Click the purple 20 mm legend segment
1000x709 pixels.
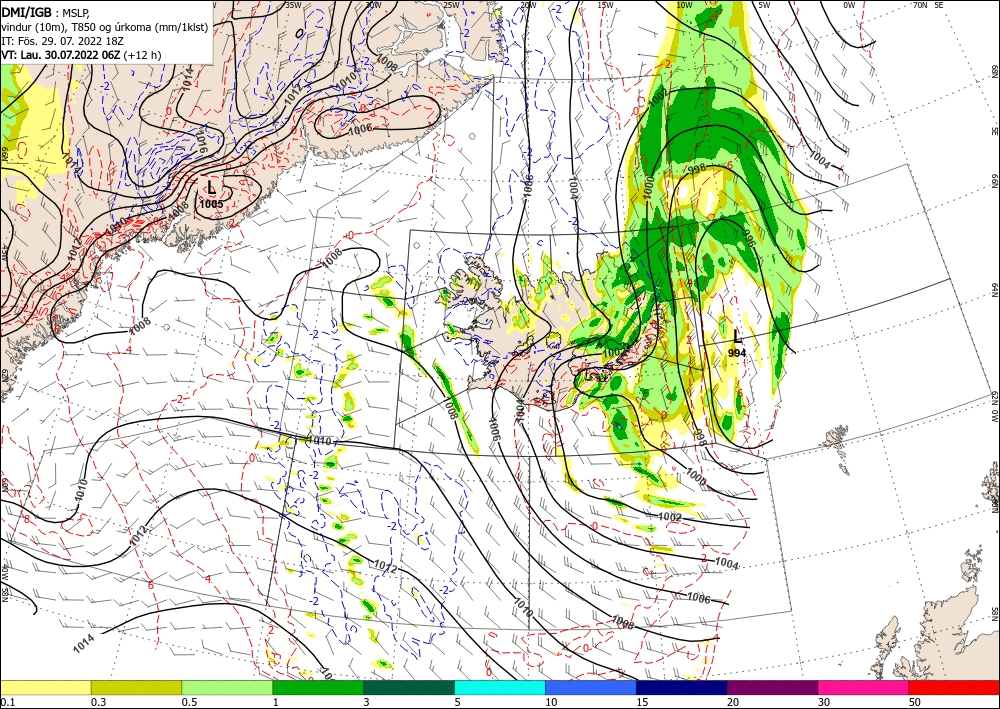[x=772, y=687]
